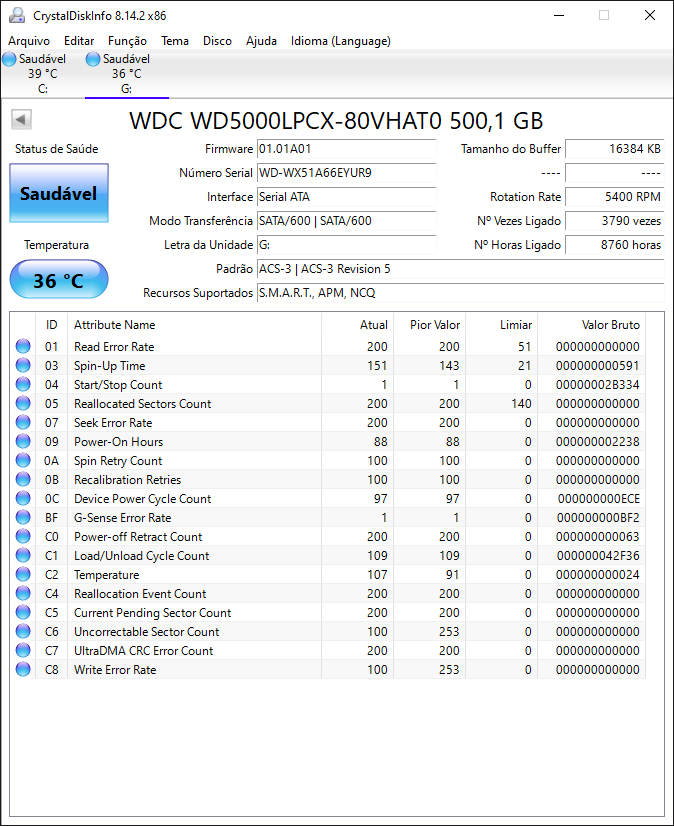
Task: Click the serial number field WD-WX51A66EYUR9
Action: [x=347, y=173]
